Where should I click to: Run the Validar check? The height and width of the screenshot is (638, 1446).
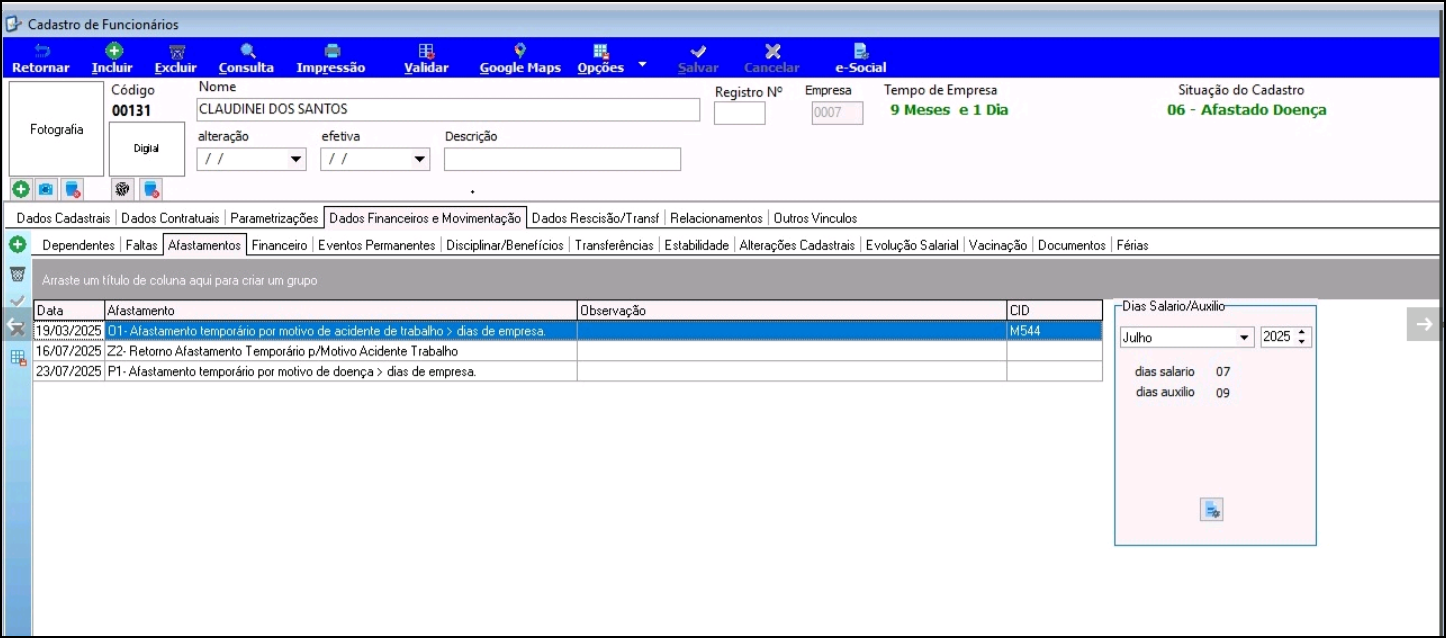pos(426,59)
